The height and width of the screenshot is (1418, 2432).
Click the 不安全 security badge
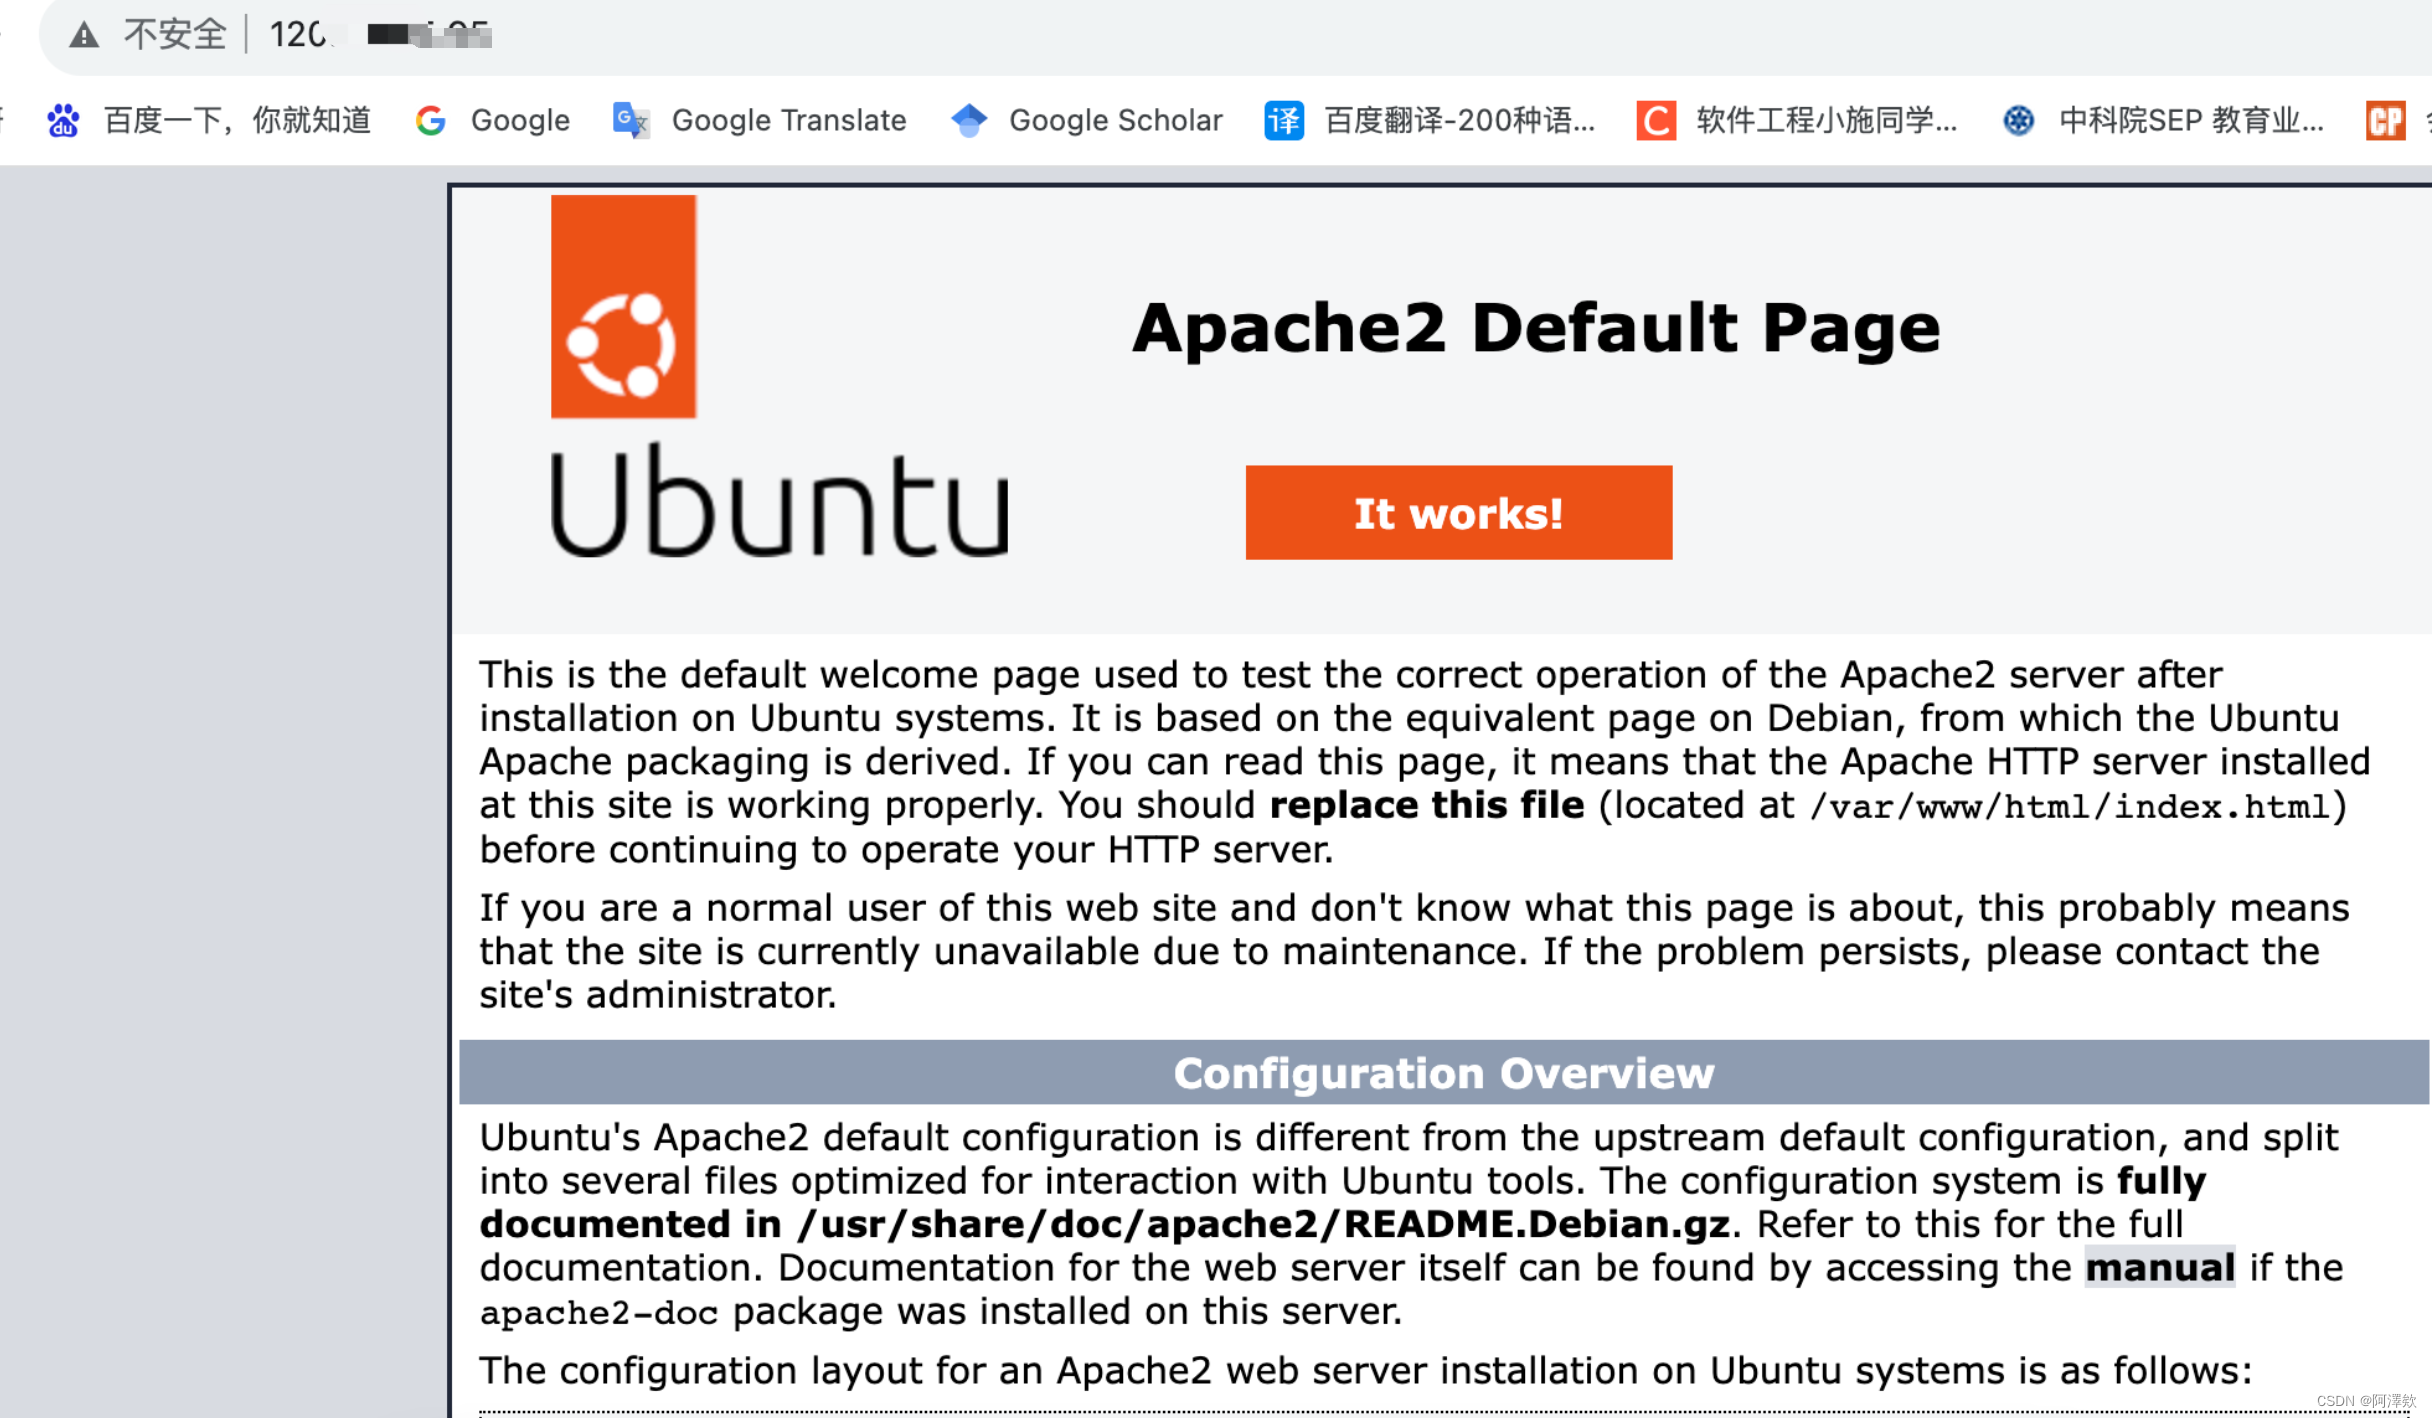point(176,33)
